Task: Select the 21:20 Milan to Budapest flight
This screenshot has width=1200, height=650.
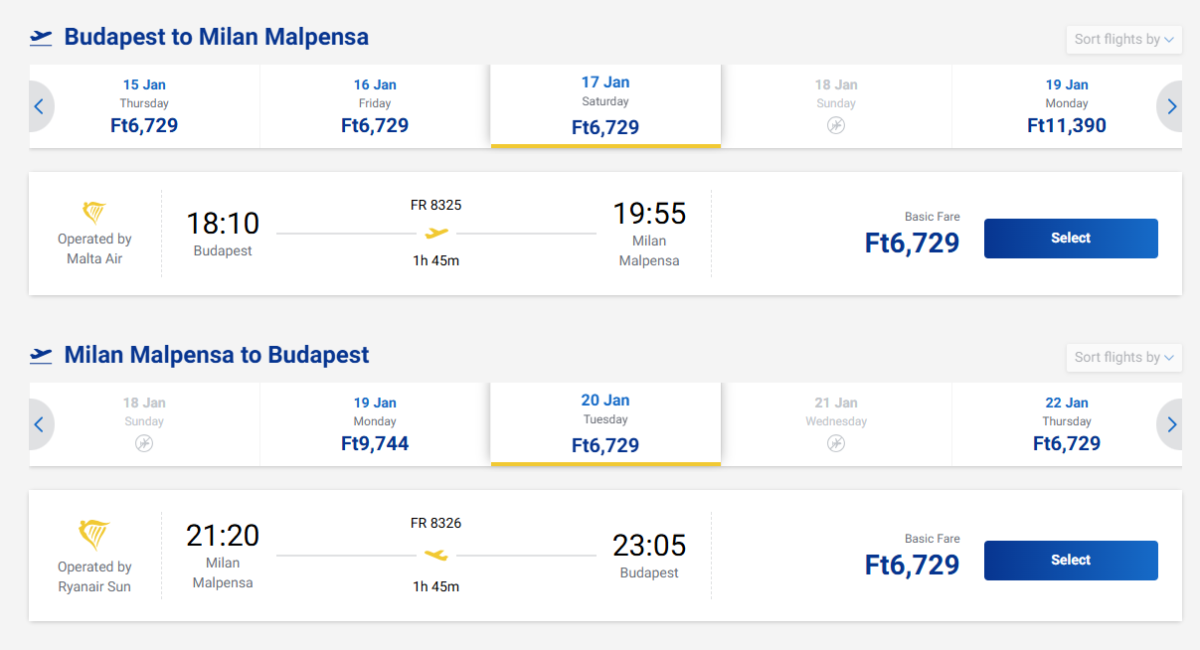Action: click(x=1070, y=561)
